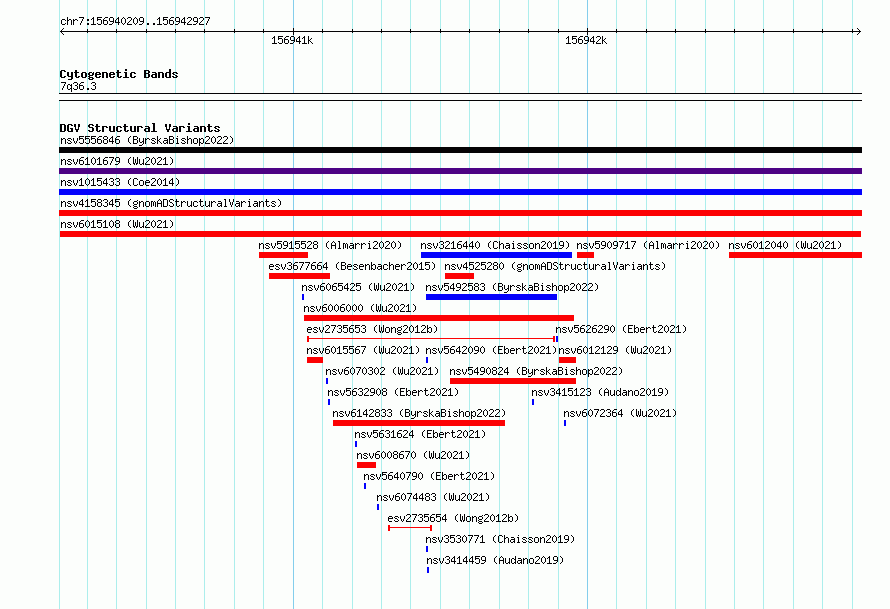Select nsv3415123 (Audano2019) label
This screenshot has height=609, width=890.
click(600, 392)
